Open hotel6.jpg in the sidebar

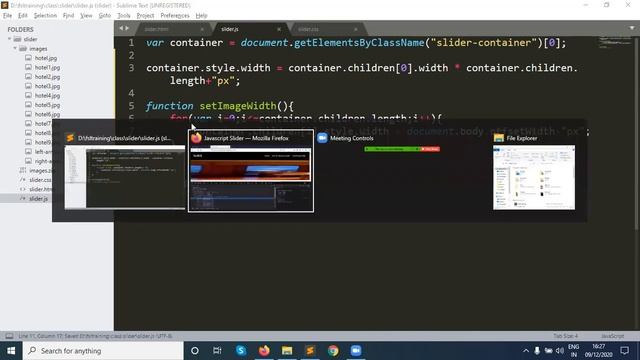point(47,114)
